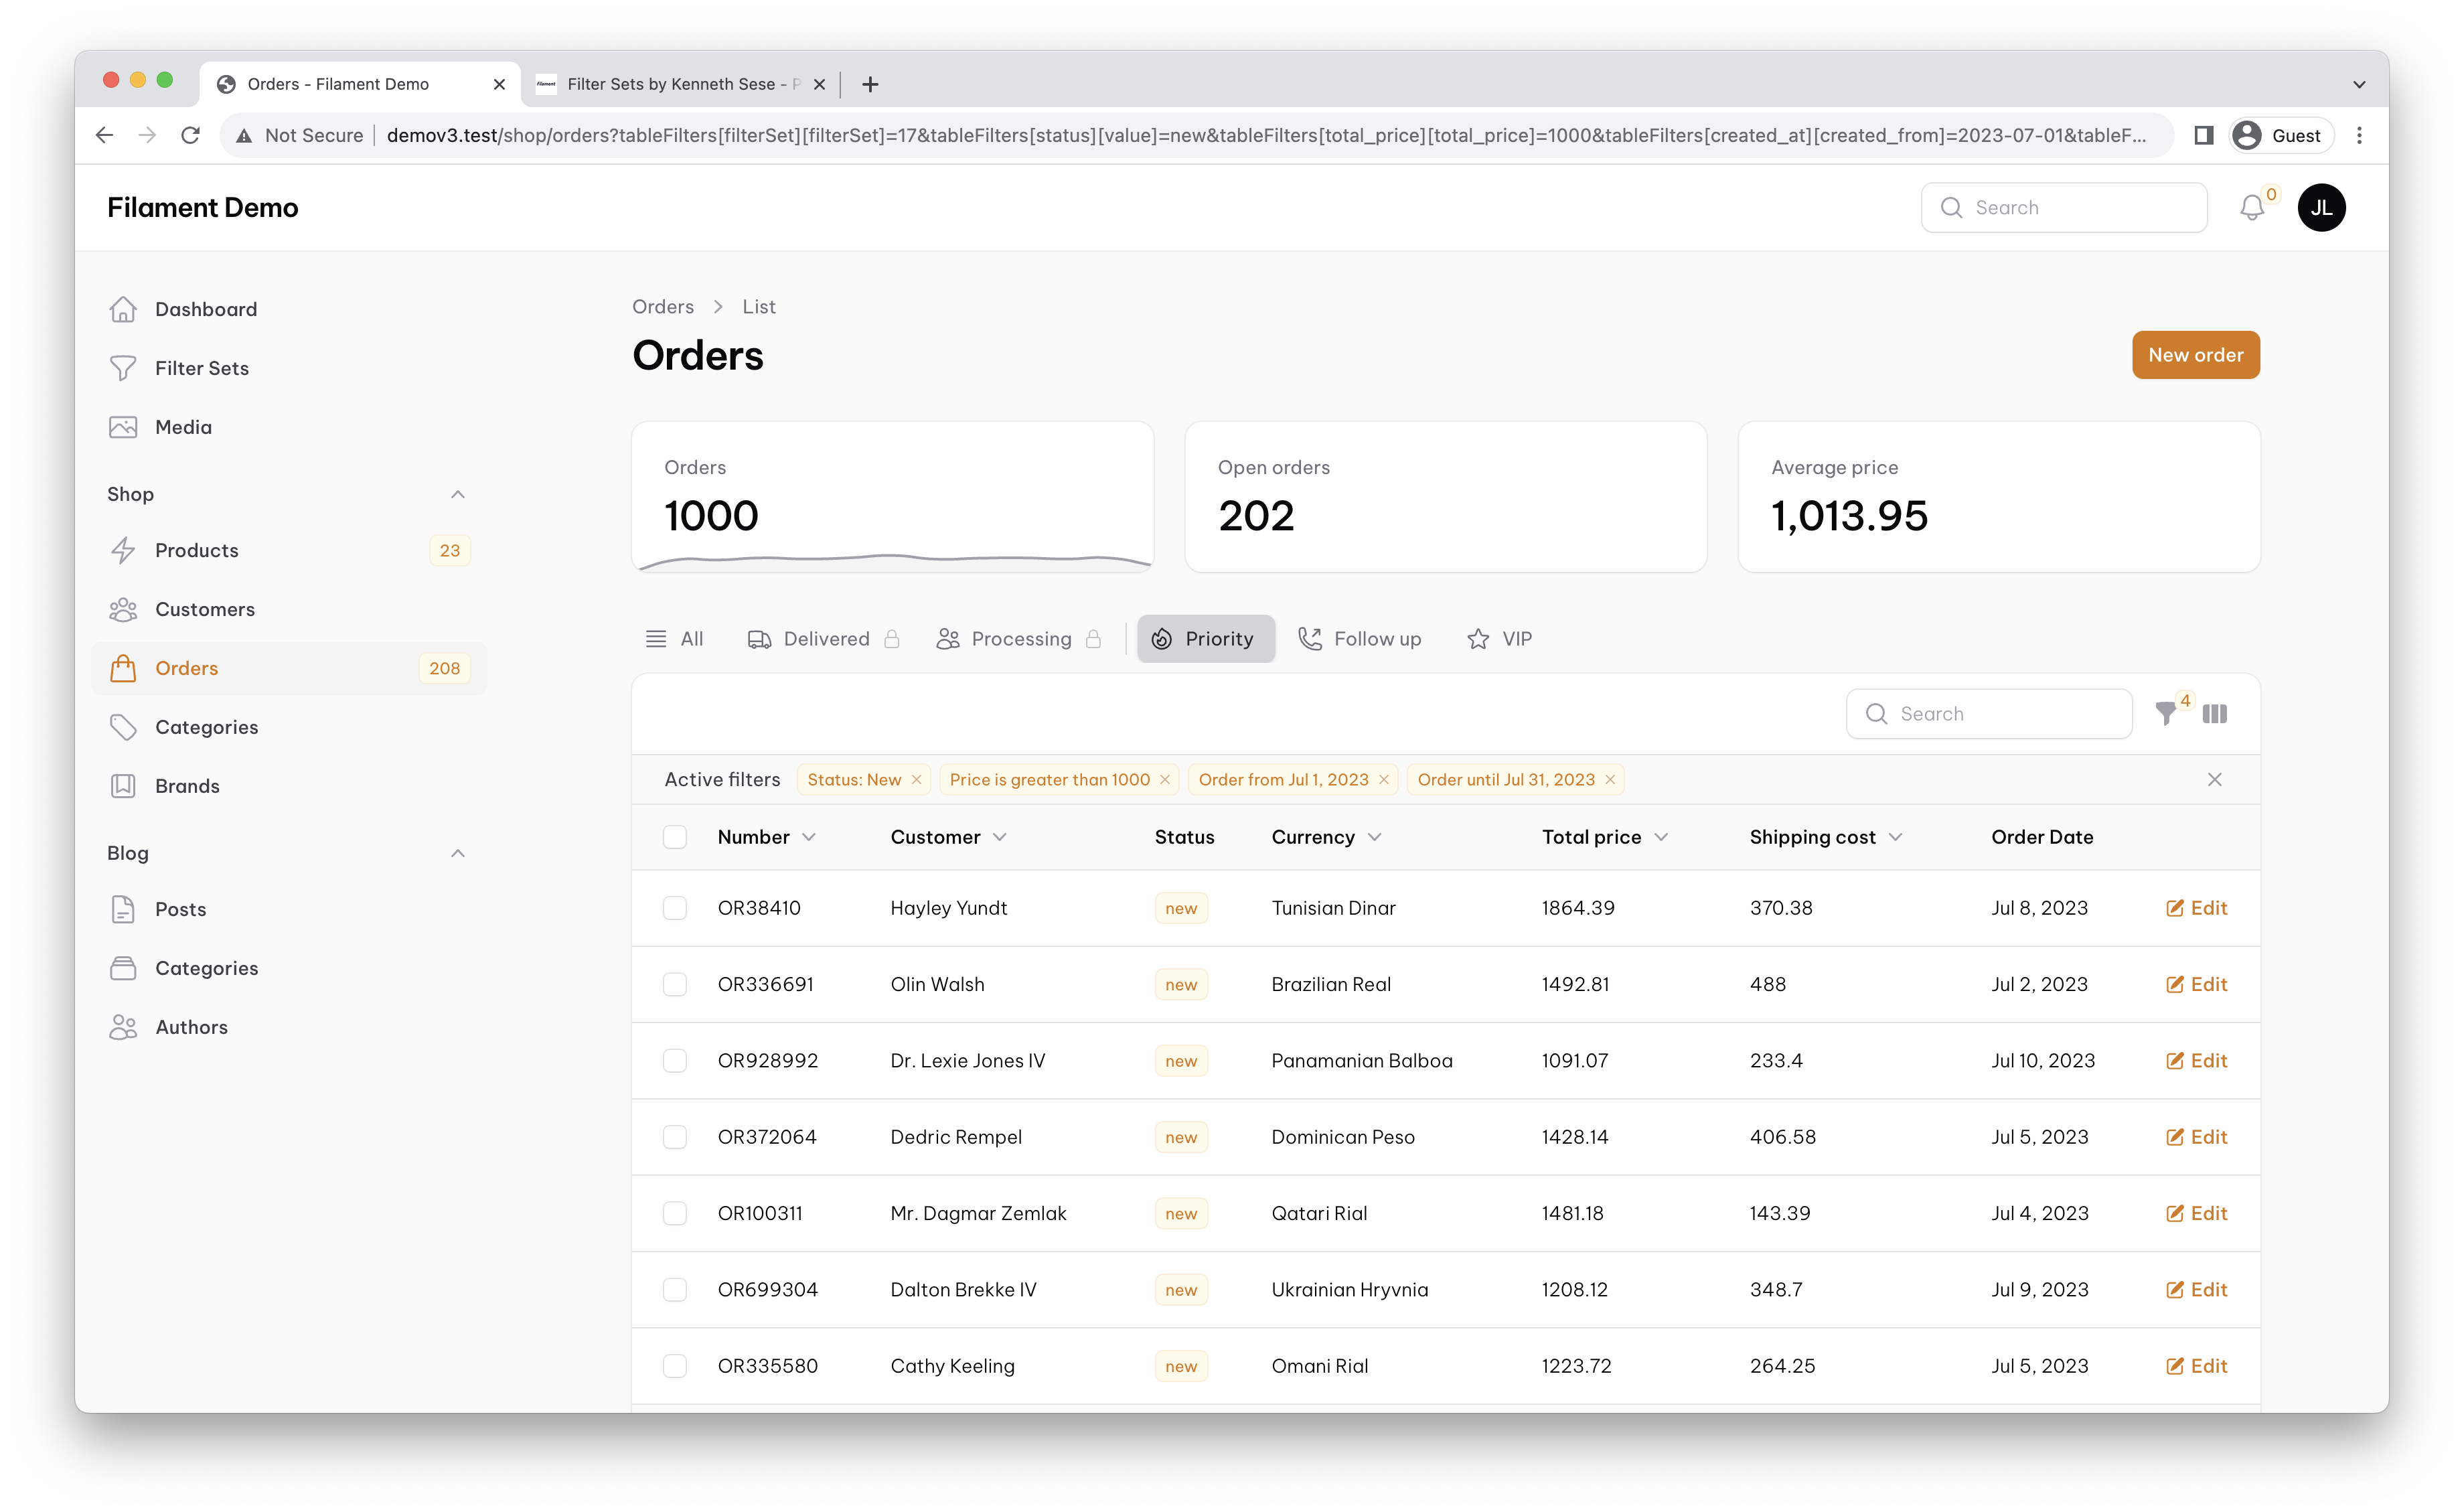Open the table filters panel
Screen dimensions: 2464x1512
(2167, 713)
